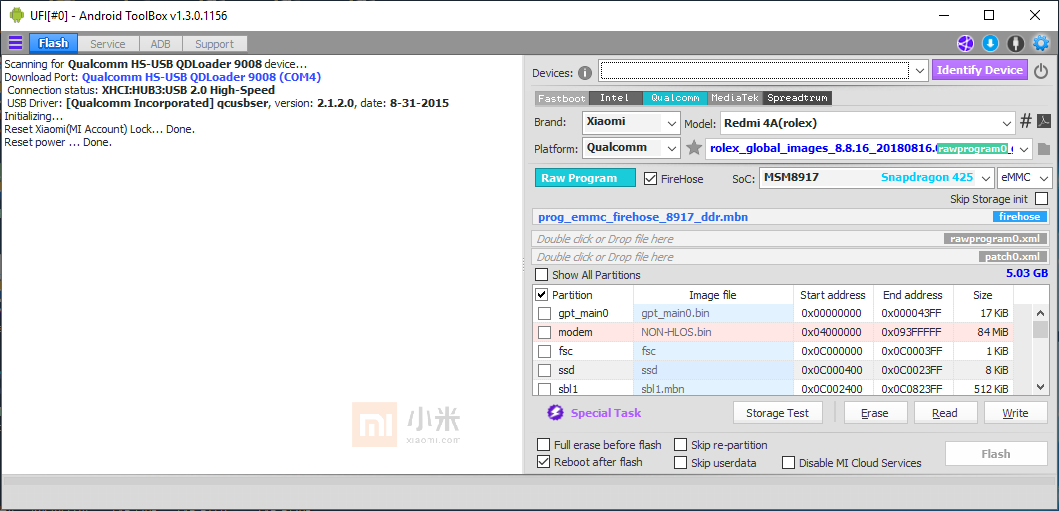1059x511 pixels.
Task: Check the modem partition checkbox
Action: pos(544,332)
